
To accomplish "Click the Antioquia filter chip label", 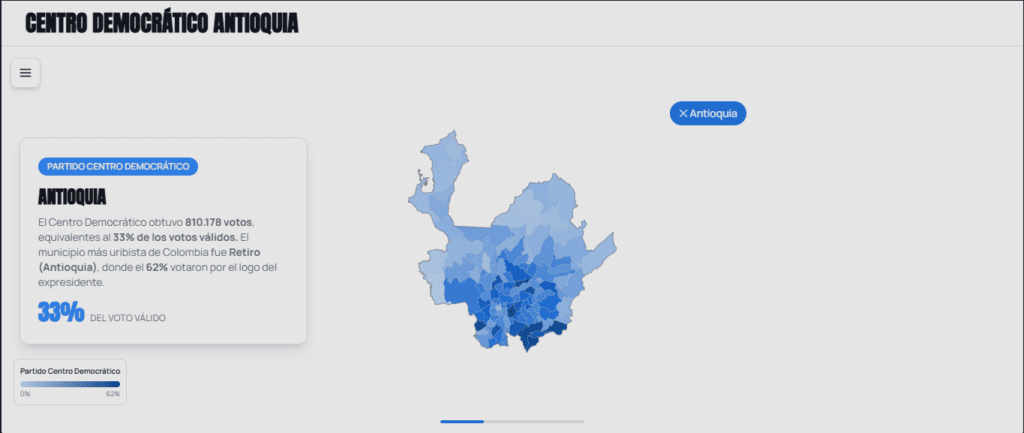I will pyautogui.click(x=714, y=114).
